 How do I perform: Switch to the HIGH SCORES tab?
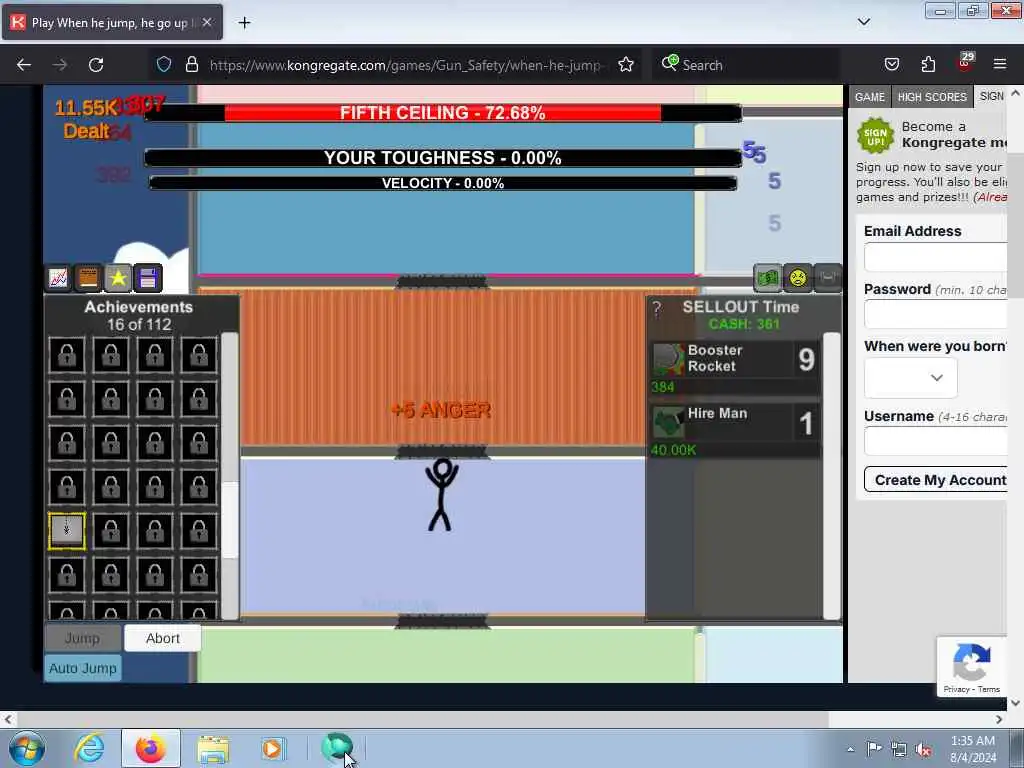(932, 97)
